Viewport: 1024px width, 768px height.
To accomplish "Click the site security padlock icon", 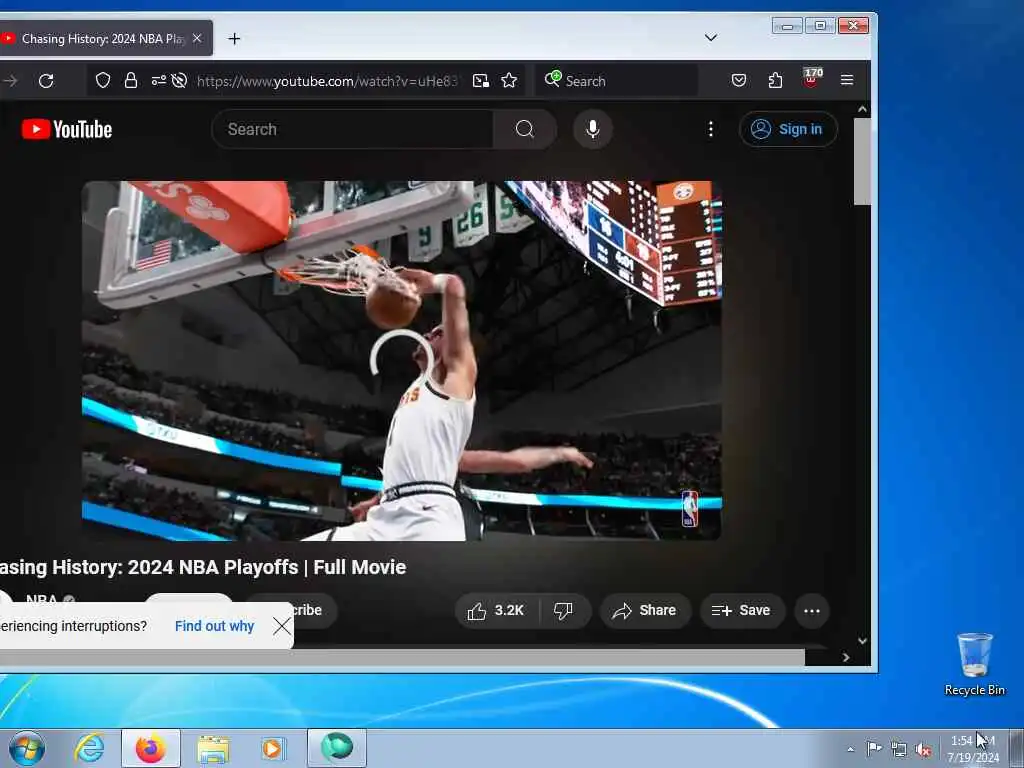I will coord(131,80).
